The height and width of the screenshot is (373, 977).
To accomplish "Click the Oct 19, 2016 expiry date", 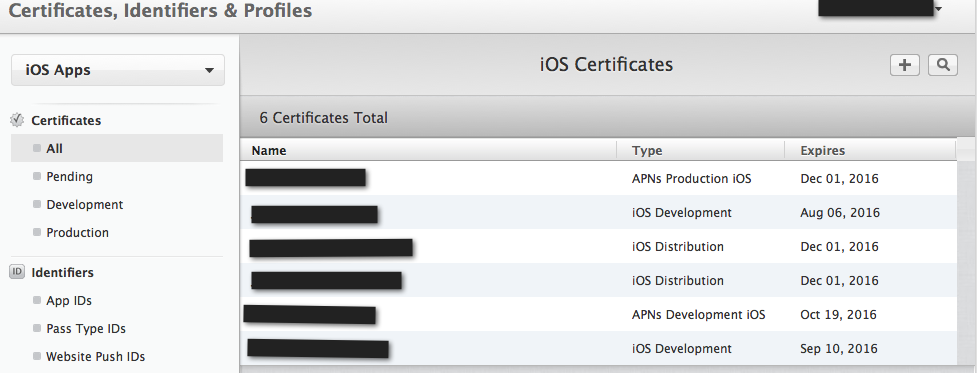I will pyautogui.click(x=838, y=314).
